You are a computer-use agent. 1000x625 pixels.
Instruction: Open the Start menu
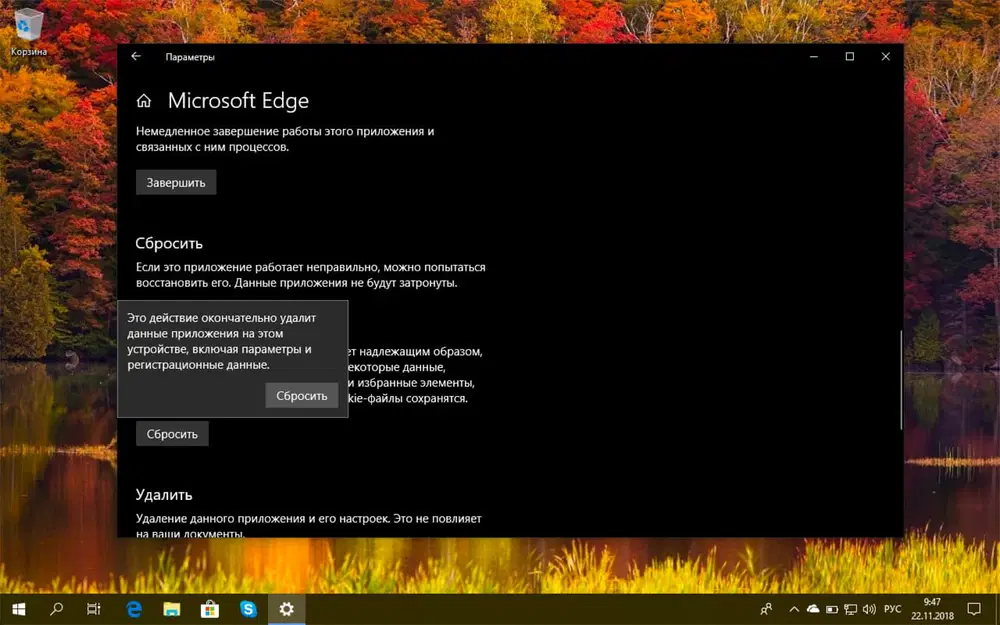point(19,609)
